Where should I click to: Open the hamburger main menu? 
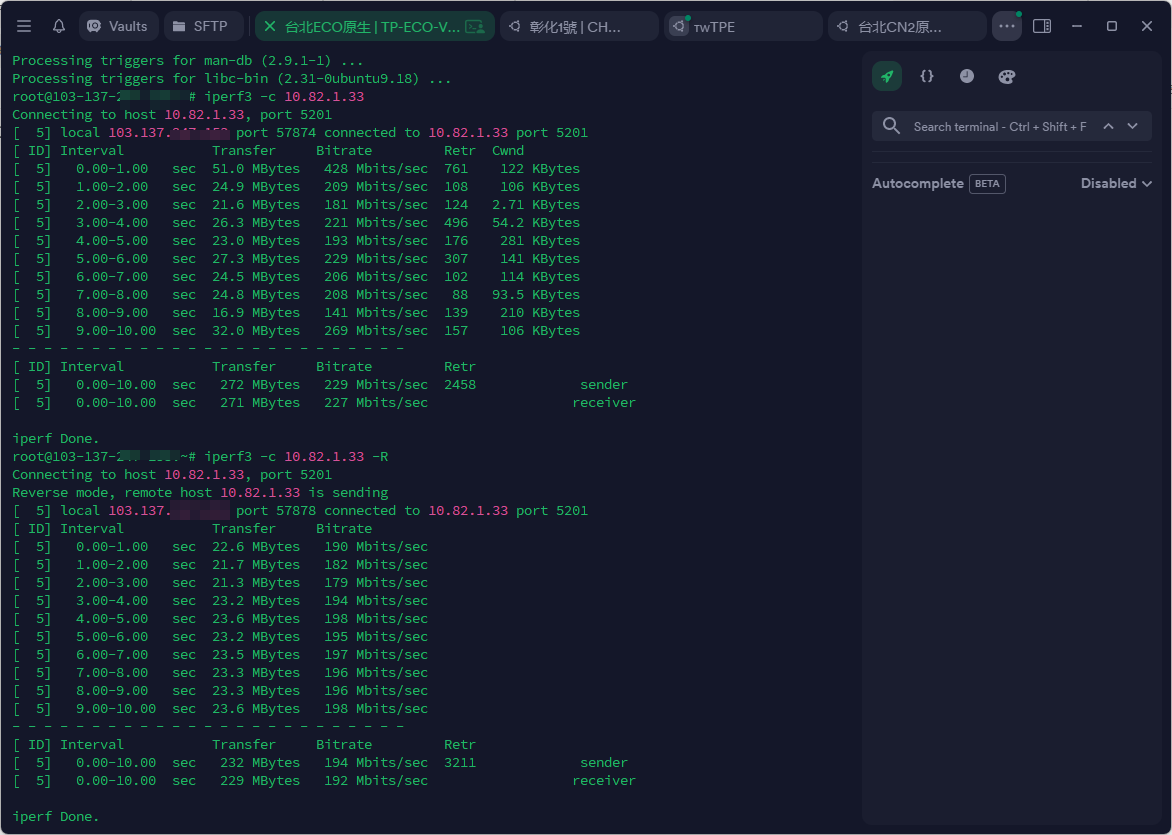point(24,26)
